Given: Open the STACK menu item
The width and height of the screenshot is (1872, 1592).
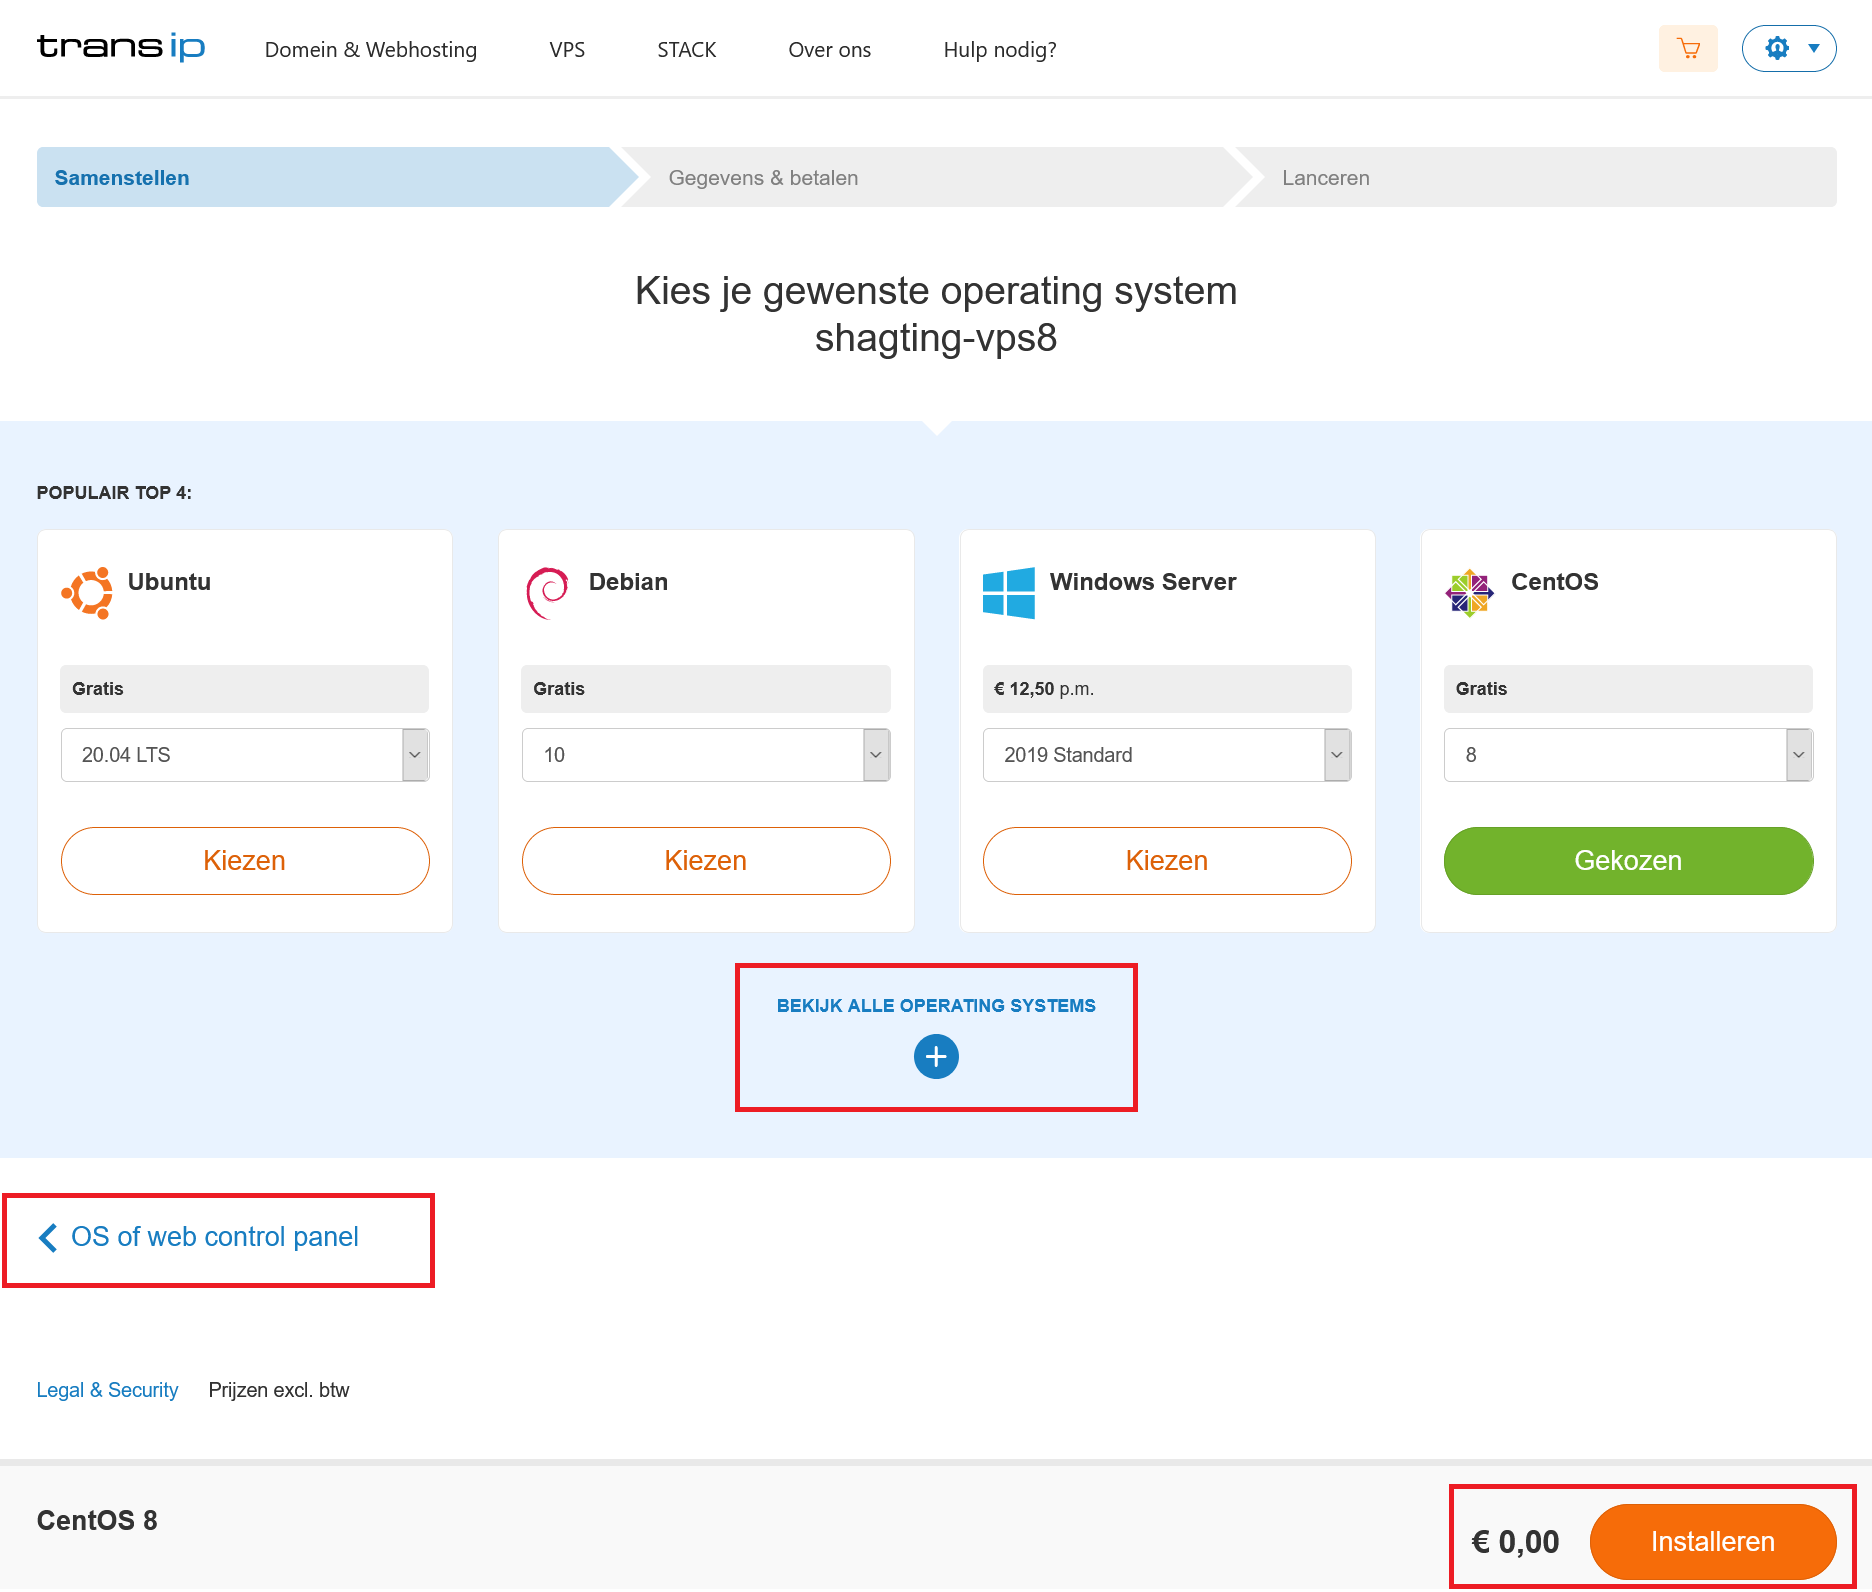Looking at the screenshot, I should (687, 50).
